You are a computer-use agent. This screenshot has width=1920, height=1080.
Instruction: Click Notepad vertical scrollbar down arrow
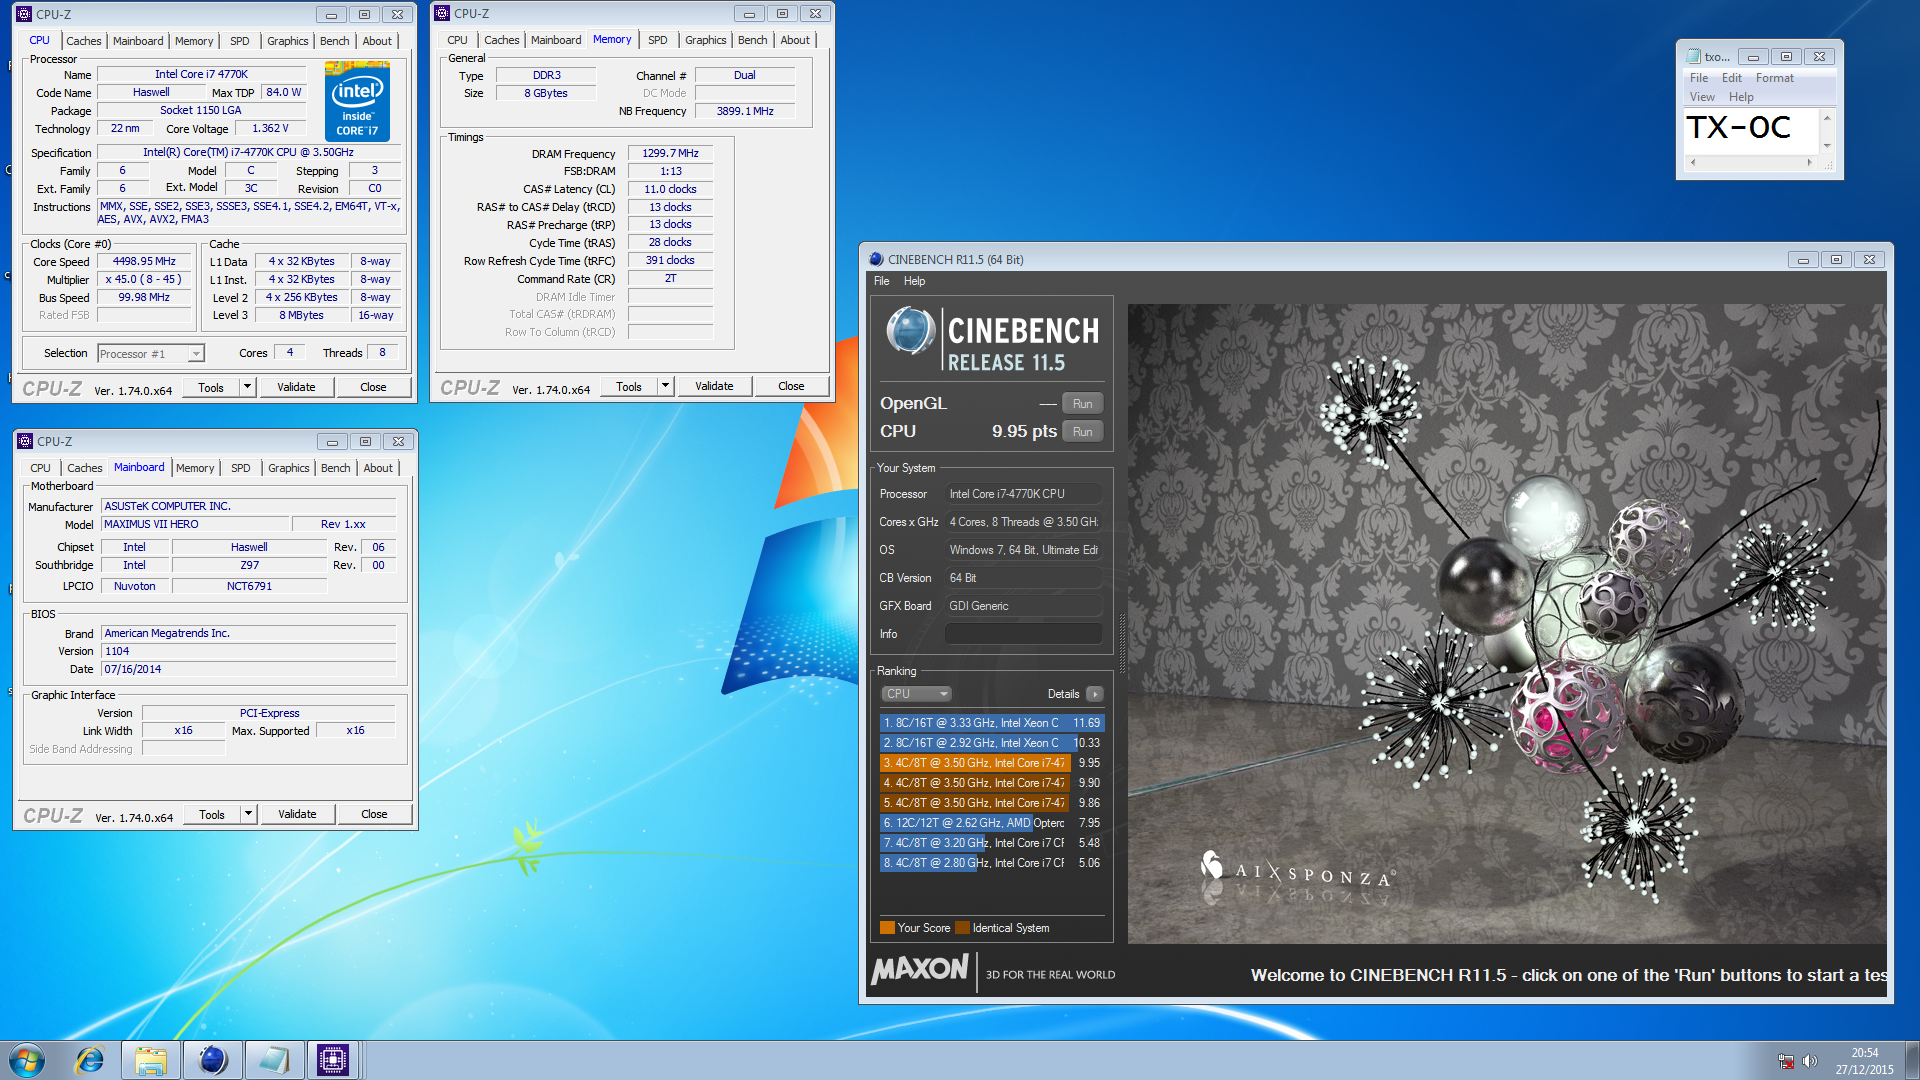pos(1827,146)
